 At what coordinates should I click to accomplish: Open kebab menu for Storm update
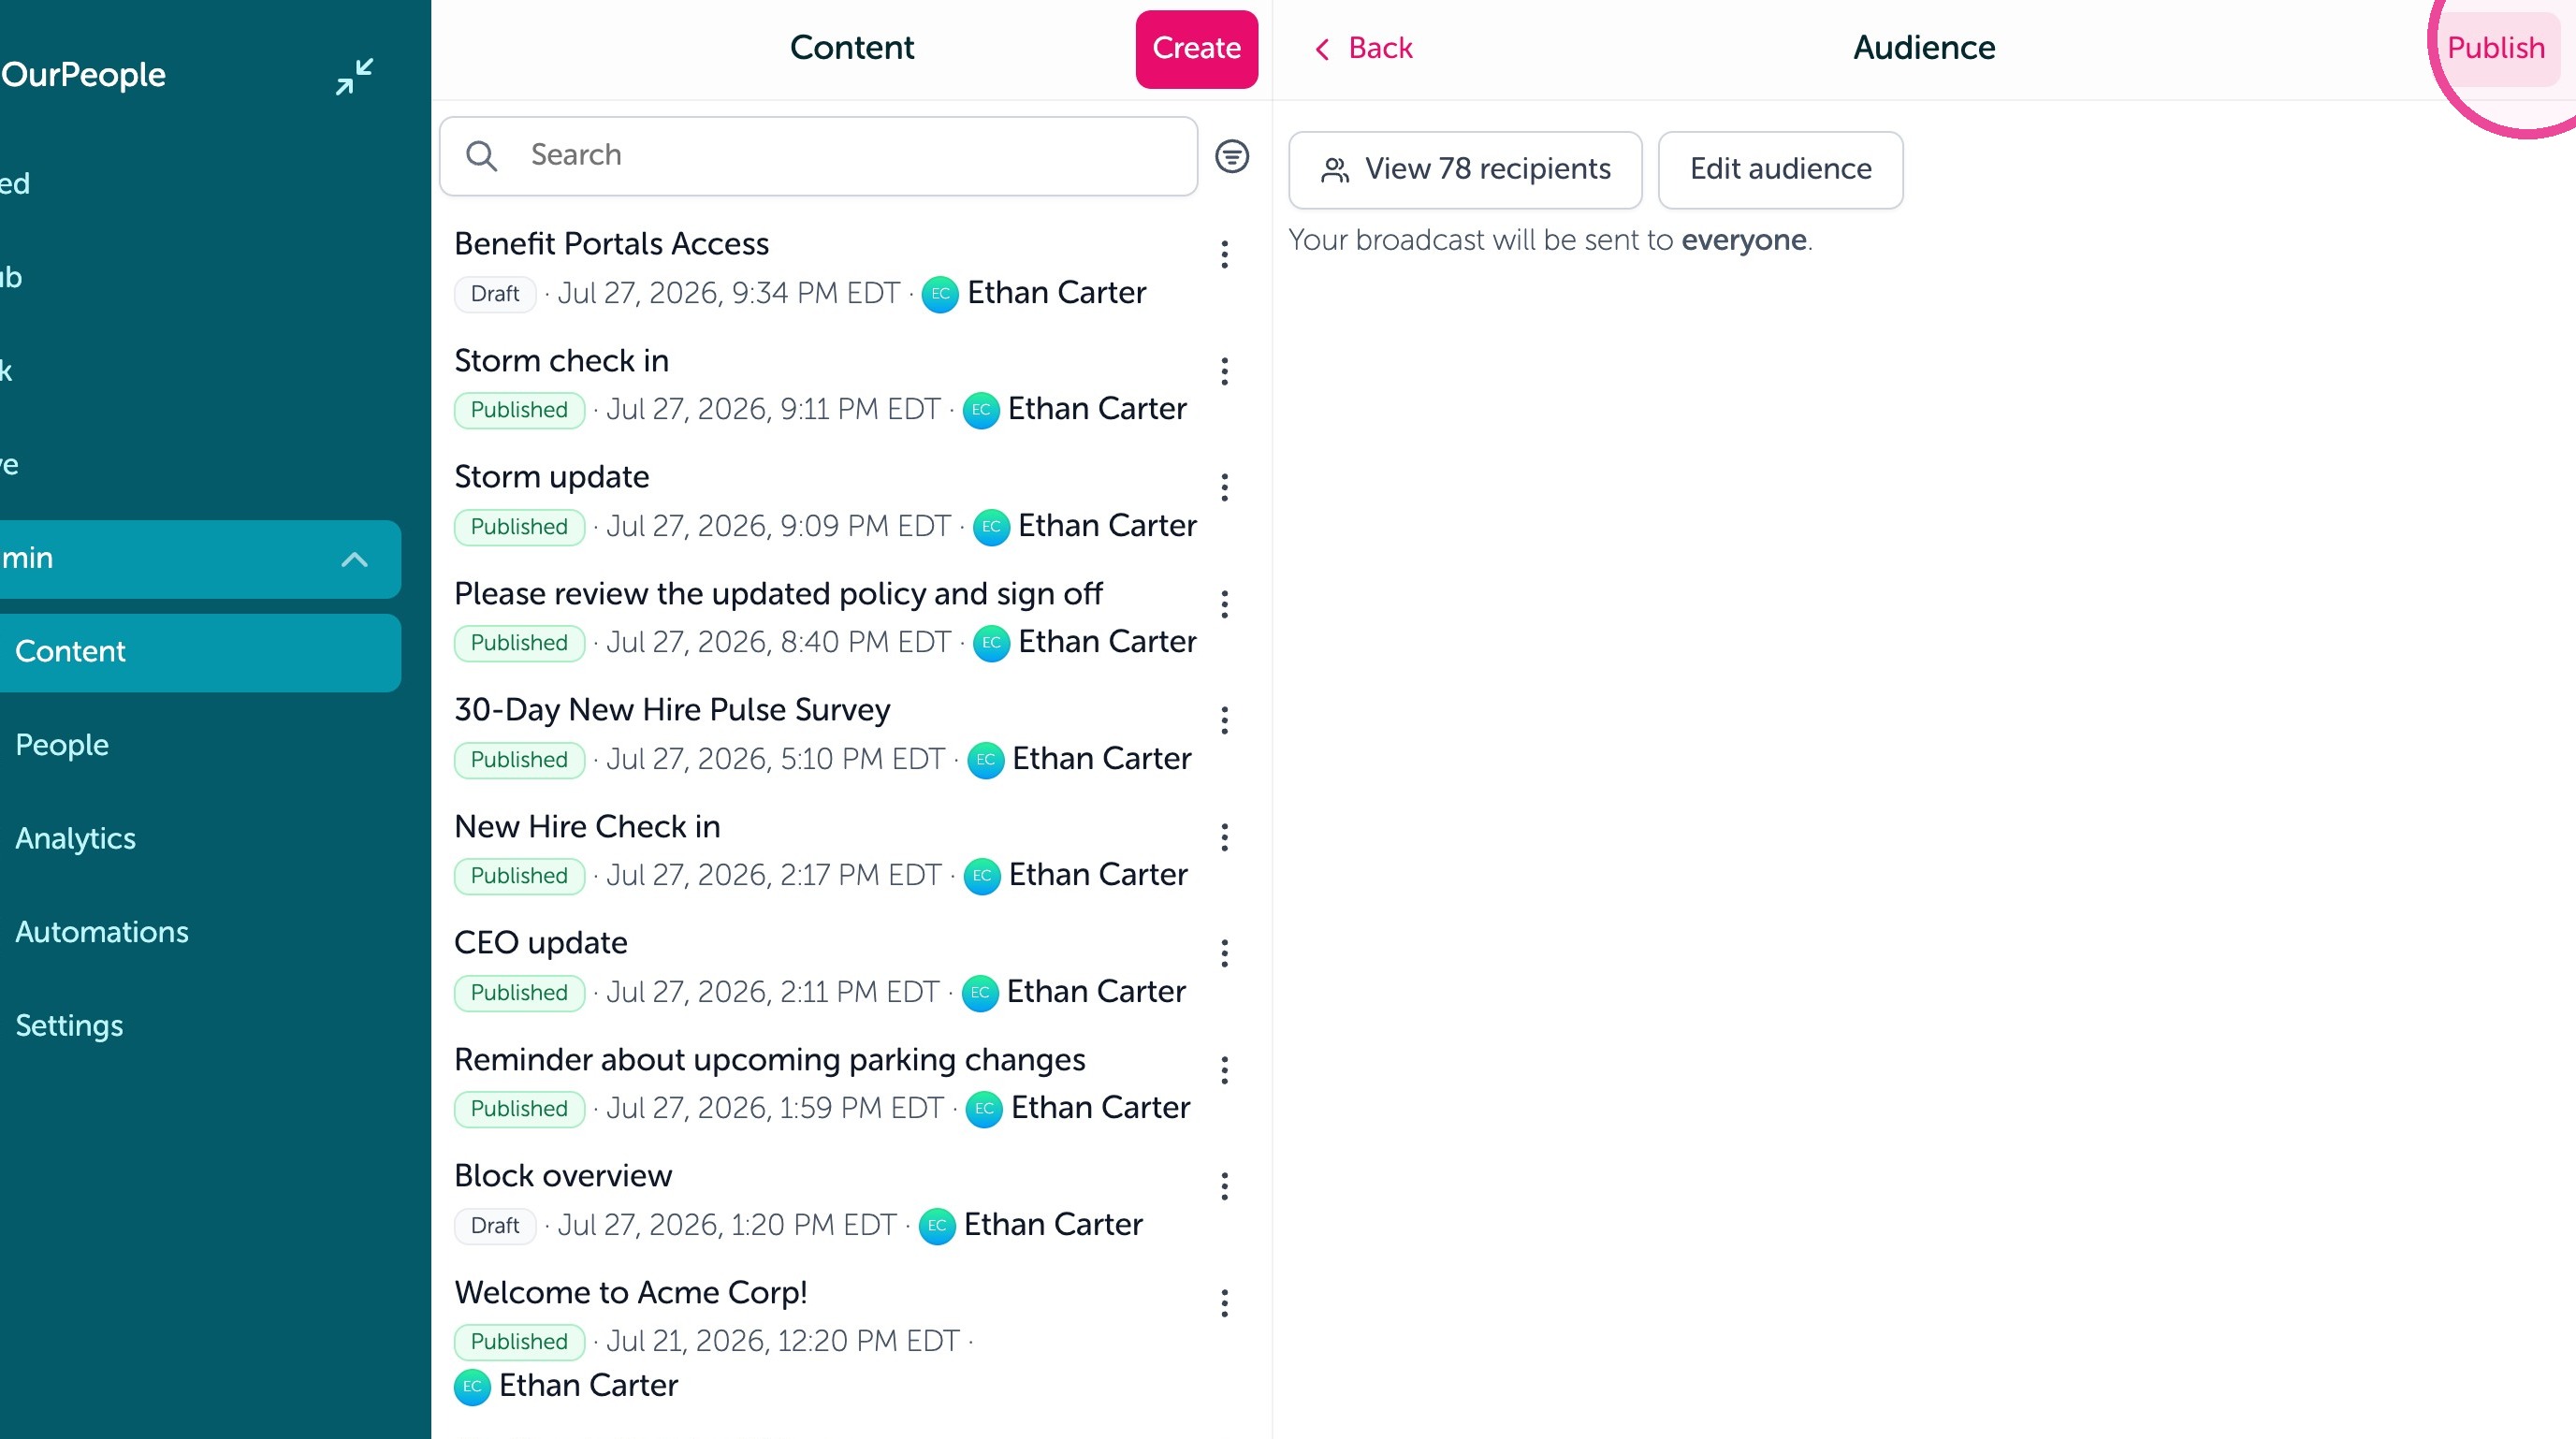coord(1224,488)
